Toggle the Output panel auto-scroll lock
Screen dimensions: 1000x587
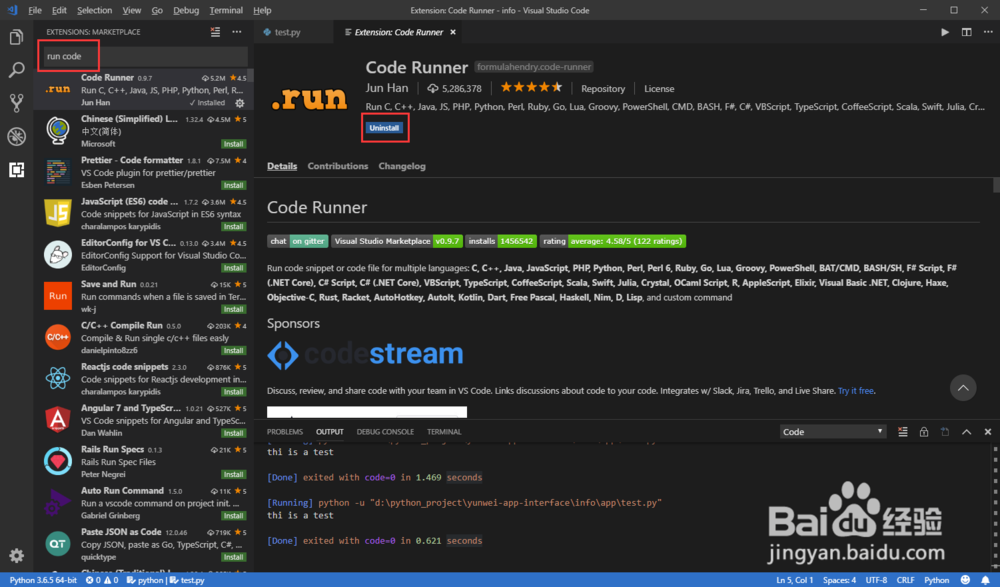(924, 431)
